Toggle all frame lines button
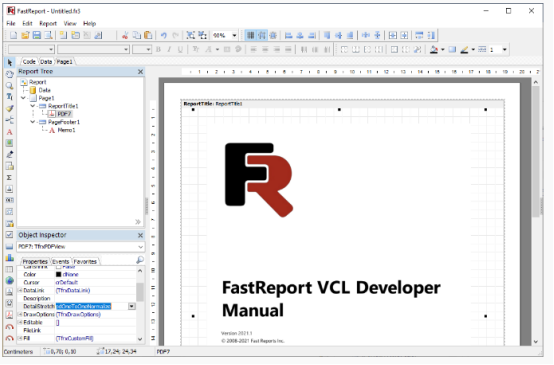The height and width of the screenshot is (365, 554). click(394, 50)
